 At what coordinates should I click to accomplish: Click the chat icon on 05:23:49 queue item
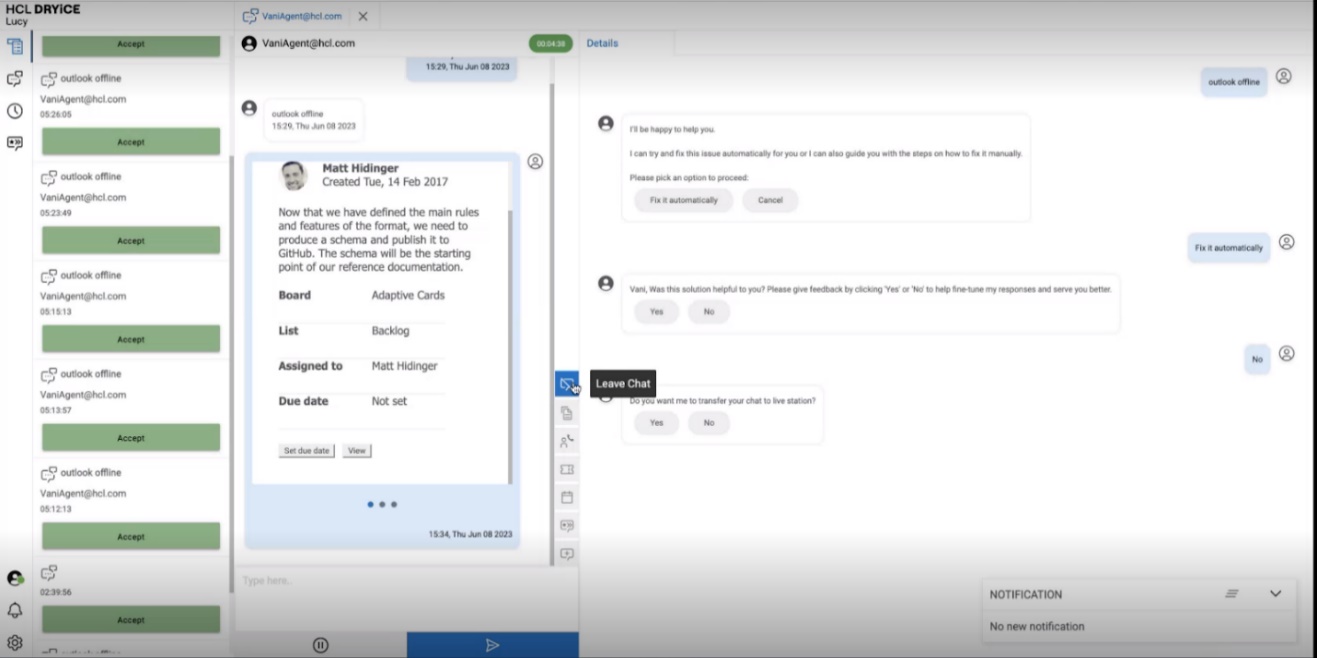49,177
